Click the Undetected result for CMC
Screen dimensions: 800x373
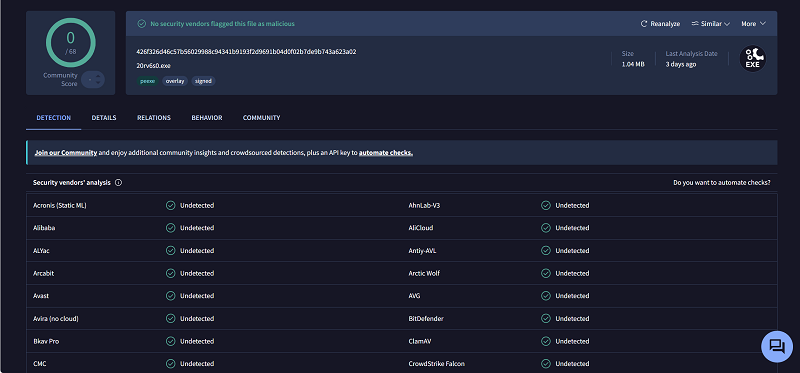197,364
